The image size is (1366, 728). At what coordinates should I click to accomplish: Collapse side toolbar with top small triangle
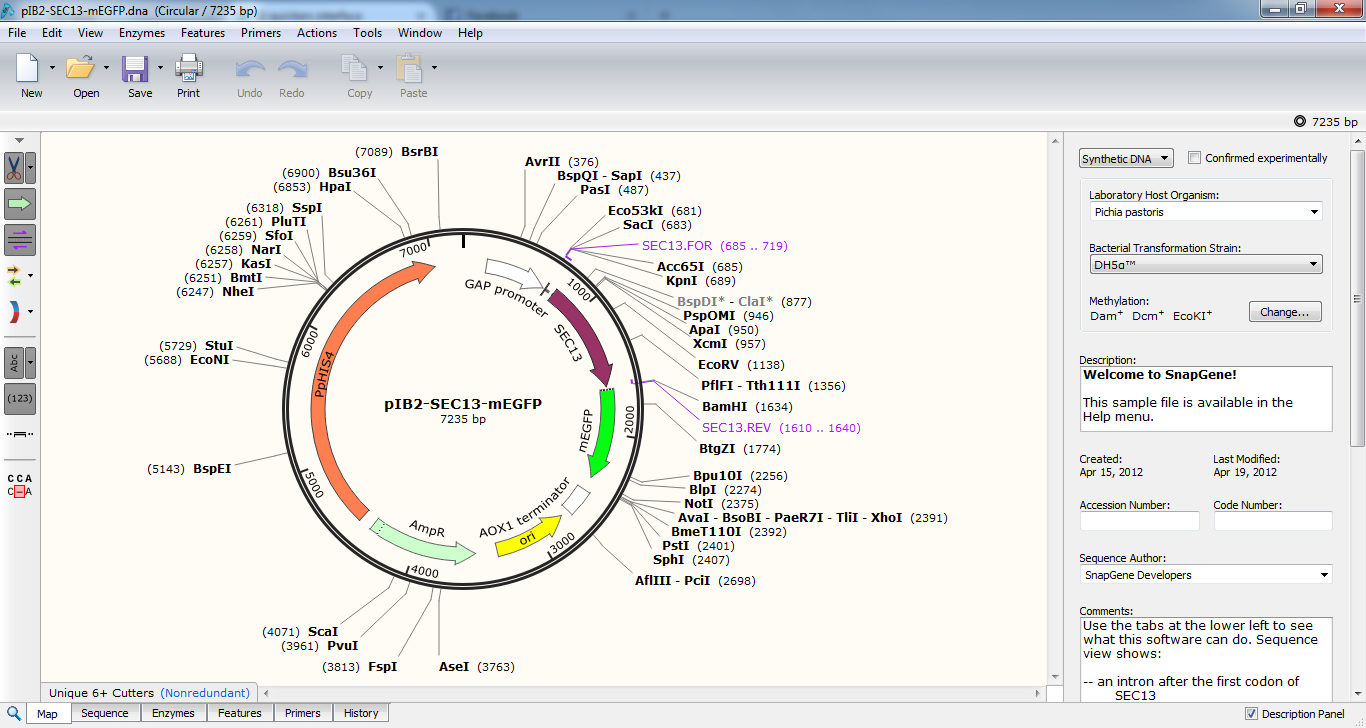point(20,139)
